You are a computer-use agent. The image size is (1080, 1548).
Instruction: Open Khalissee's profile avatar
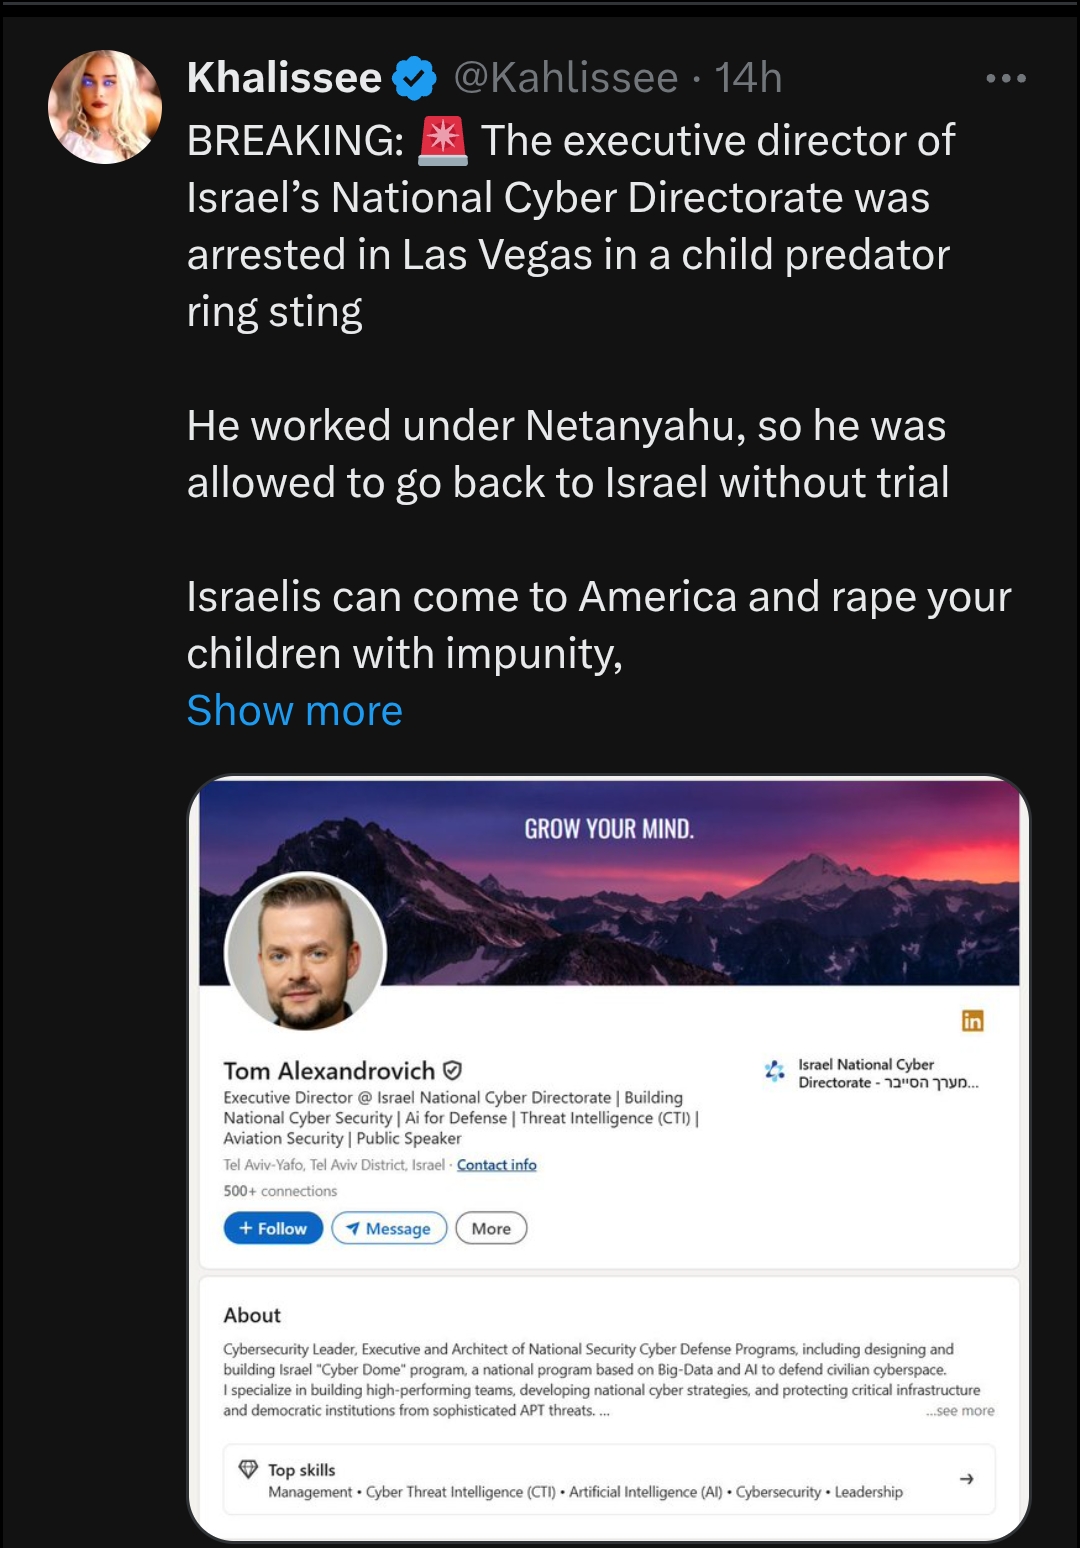pyautogui.click(x=105, y=107)
